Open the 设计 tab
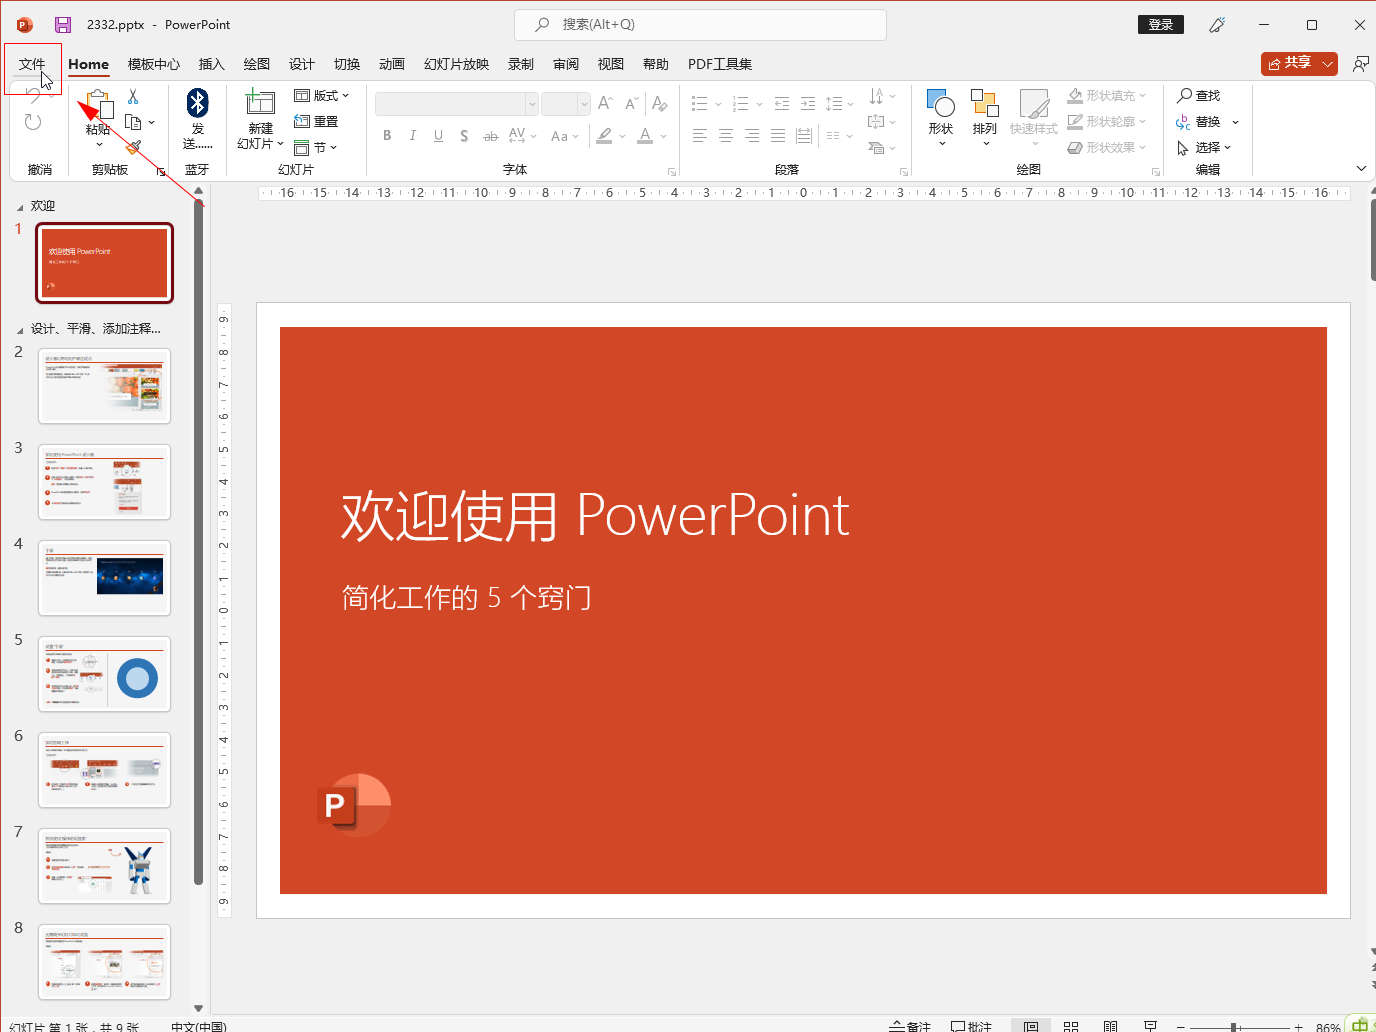 coord(301,64)
